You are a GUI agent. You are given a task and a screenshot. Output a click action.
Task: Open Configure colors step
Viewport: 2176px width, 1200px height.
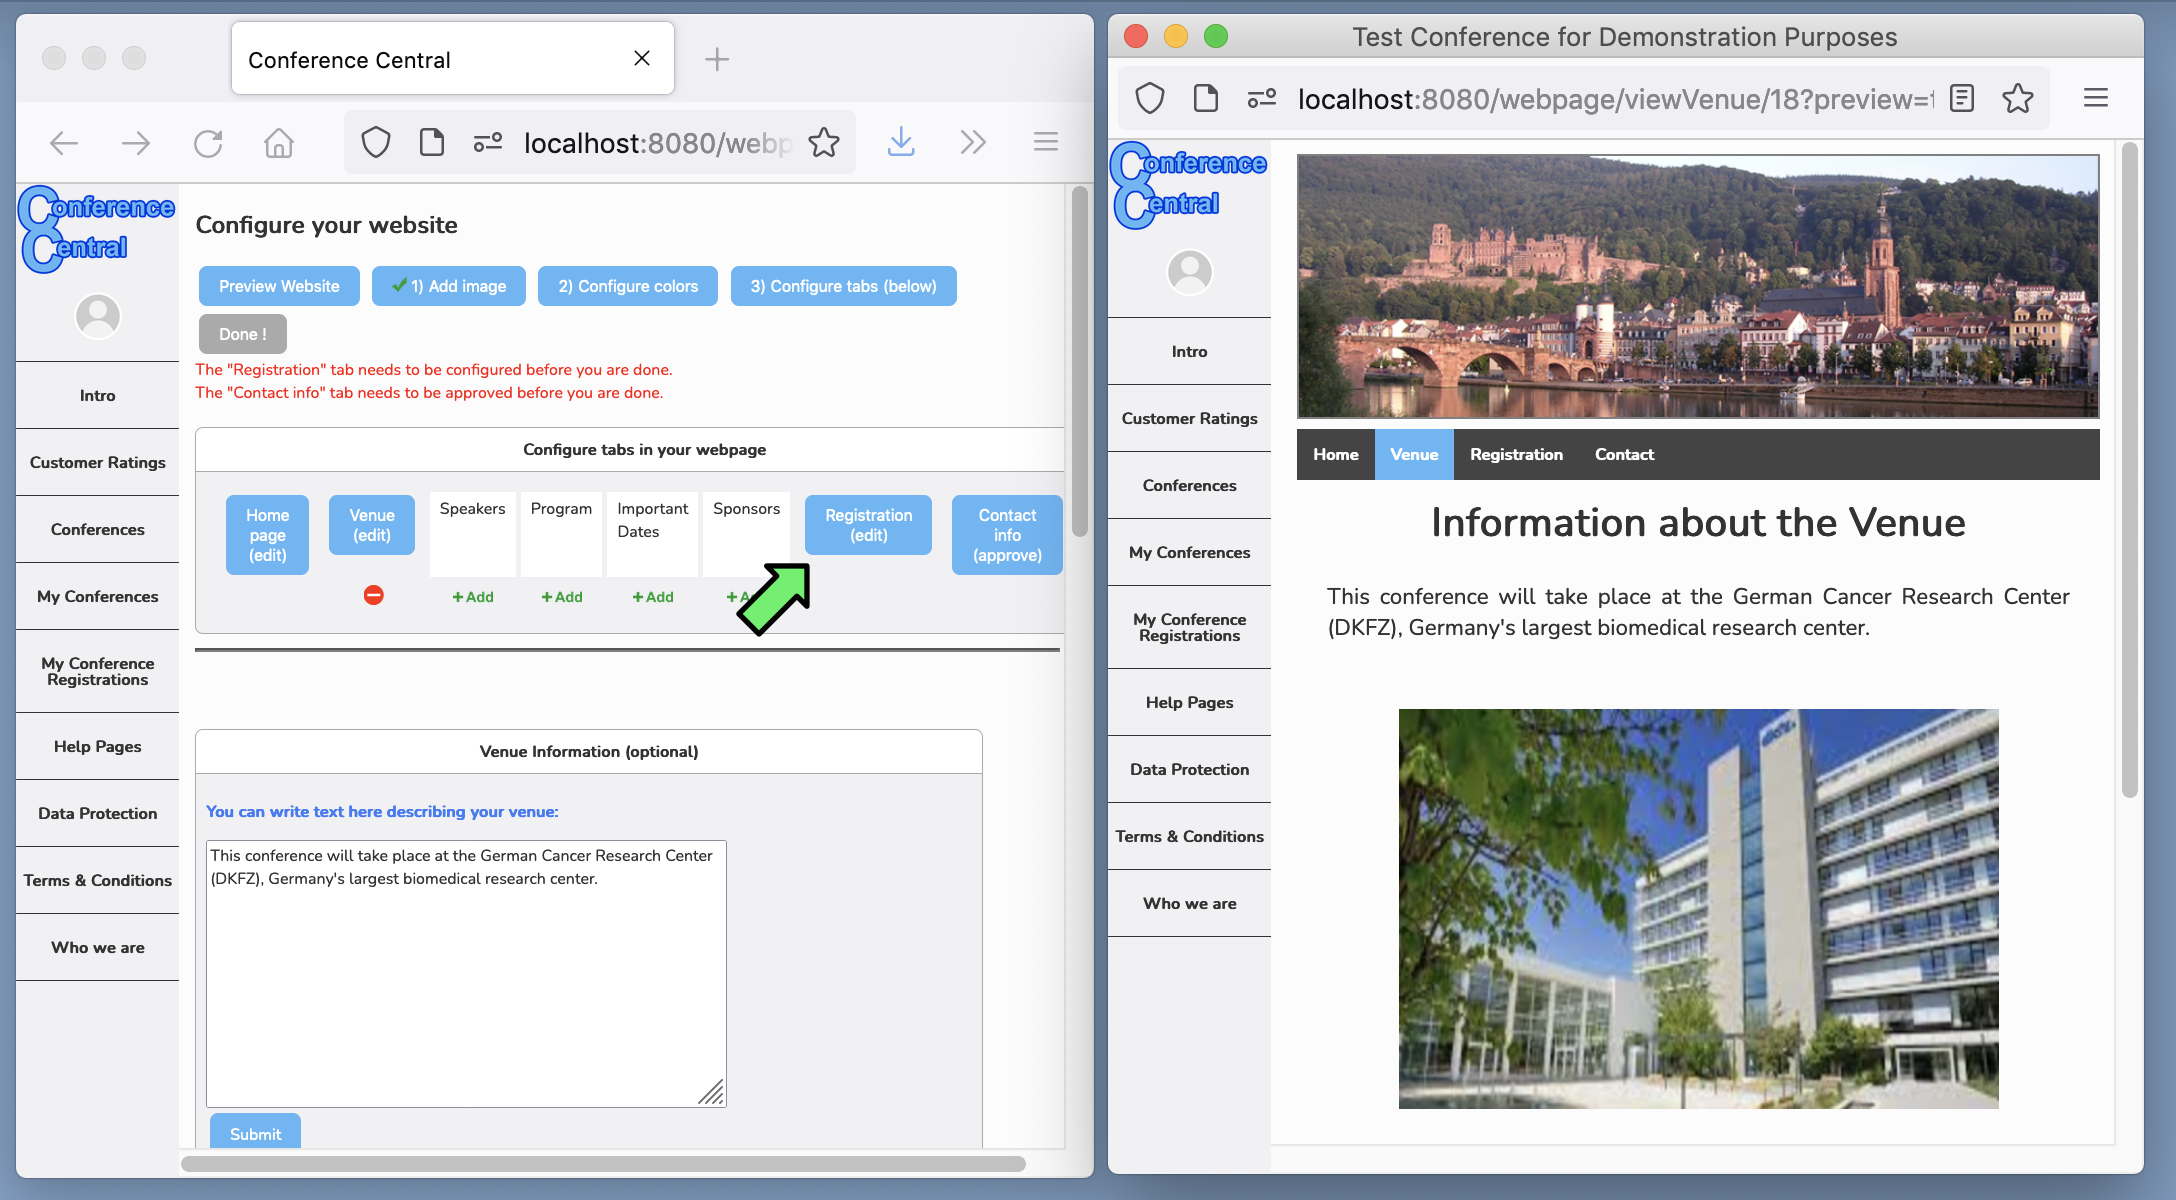click(x=628, y=286)
